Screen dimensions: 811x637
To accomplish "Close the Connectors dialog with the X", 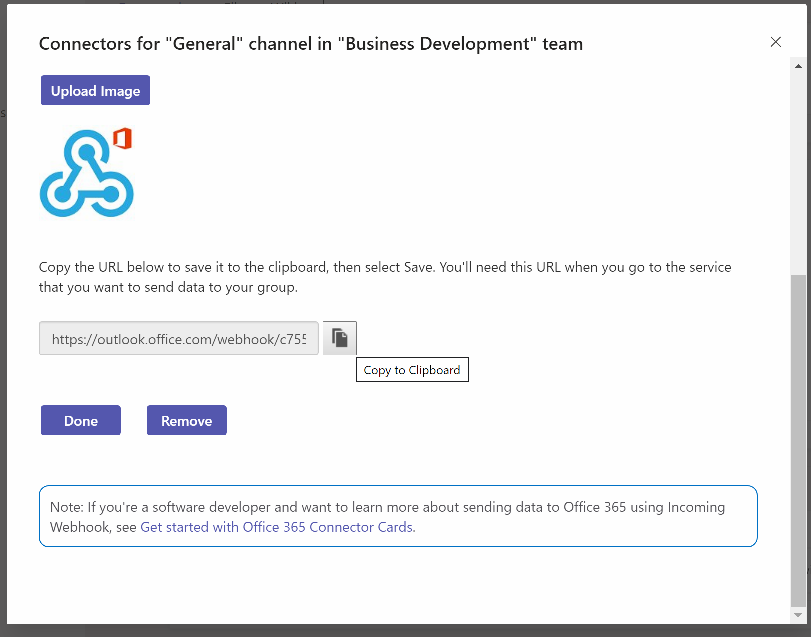I will (775, 42).
